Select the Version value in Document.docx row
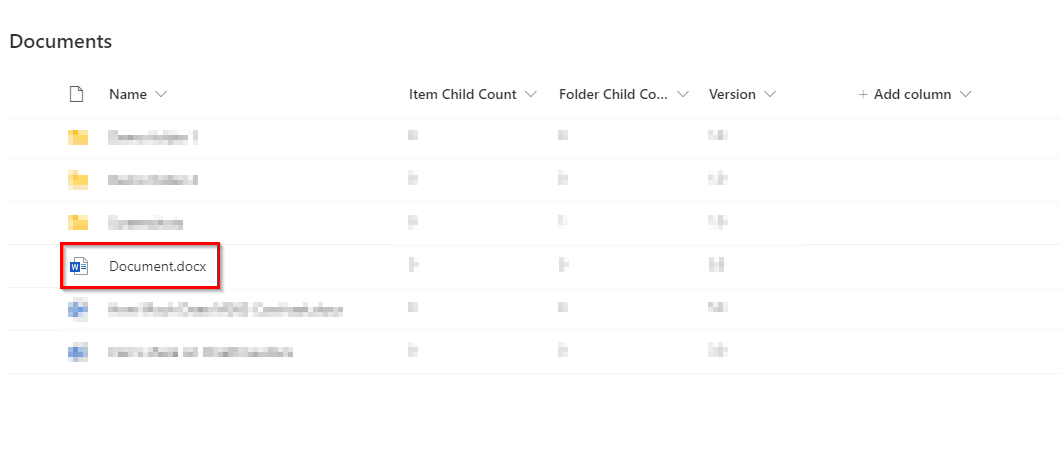 (716, 266)
